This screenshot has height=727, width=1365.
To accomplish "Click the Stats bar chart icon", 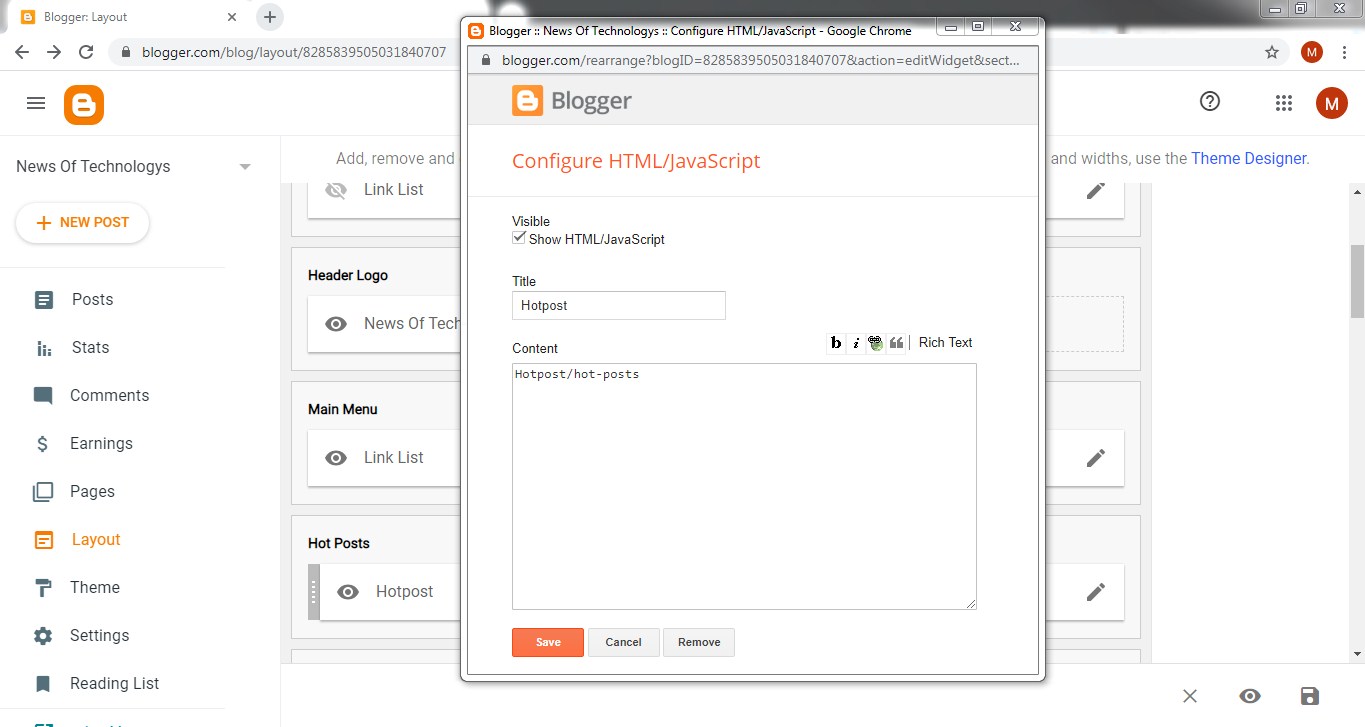I will click(x=43, y=348).
